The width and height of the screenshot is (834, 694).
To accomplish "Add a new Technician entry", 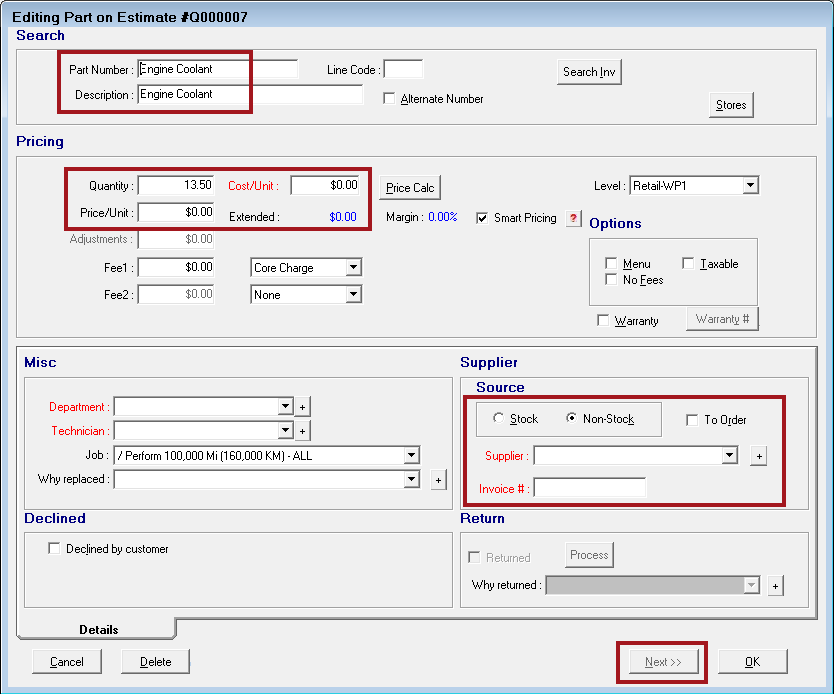I will (302, 431).
